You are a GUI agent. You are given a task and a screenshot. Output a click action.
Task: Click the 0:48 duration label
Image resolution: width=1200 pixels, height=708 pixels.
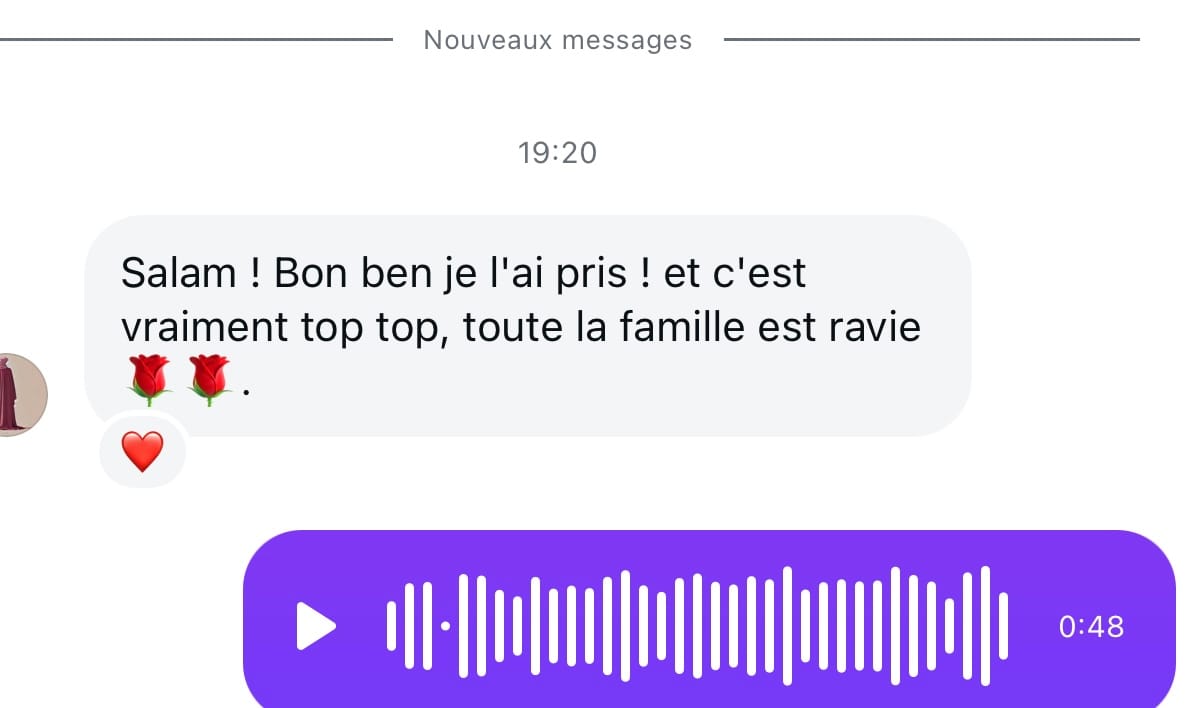(x=1091, y=627)
